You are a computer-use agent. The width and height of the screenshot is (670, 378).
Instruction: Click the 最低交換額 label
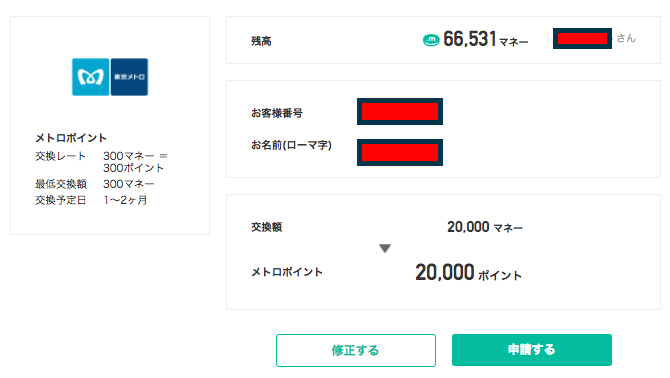pyautogui.click(x=61, y=184)
